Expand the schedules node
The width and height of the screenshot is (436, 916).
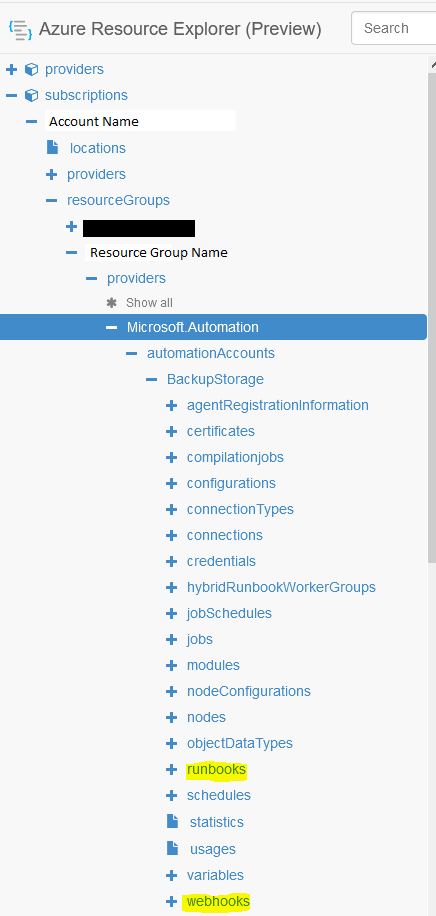(x=171, y=796)
